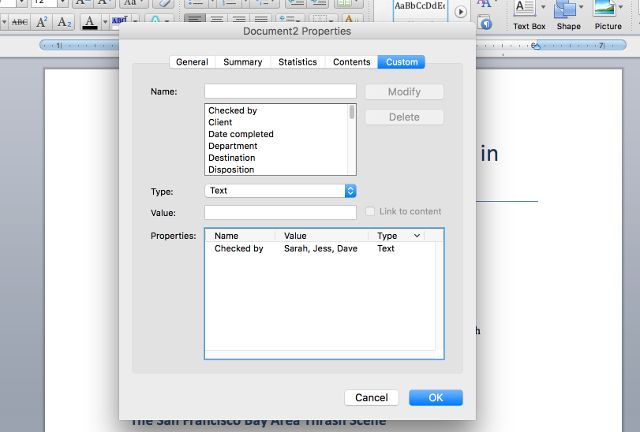Click into the Name input field

pos(280,91)
